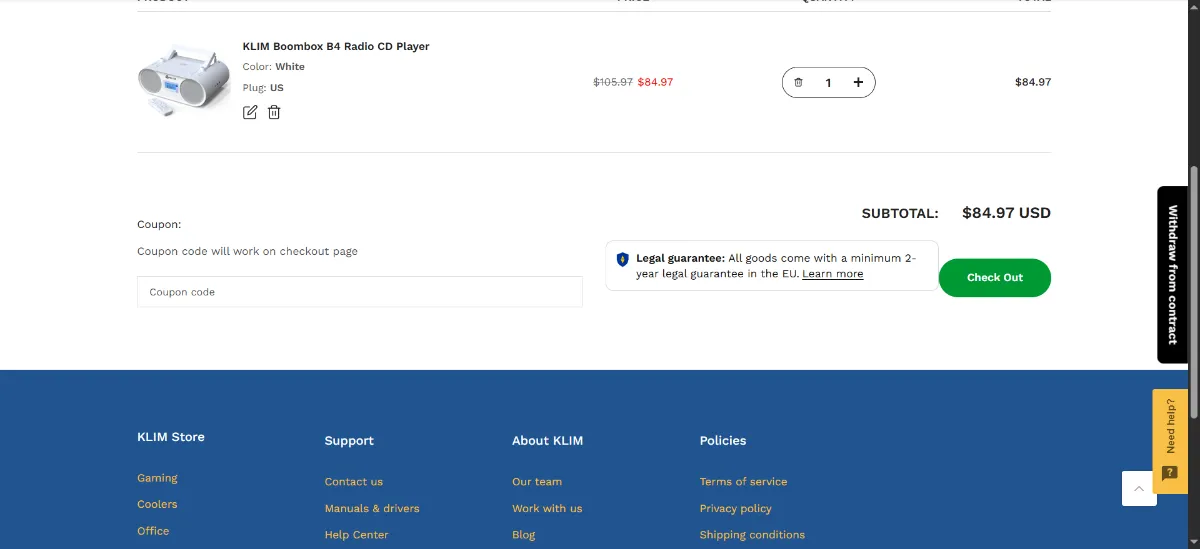Open KLIM Boombox B4 Radio CD Player title

pyautogui.click(x=336, y=46)
